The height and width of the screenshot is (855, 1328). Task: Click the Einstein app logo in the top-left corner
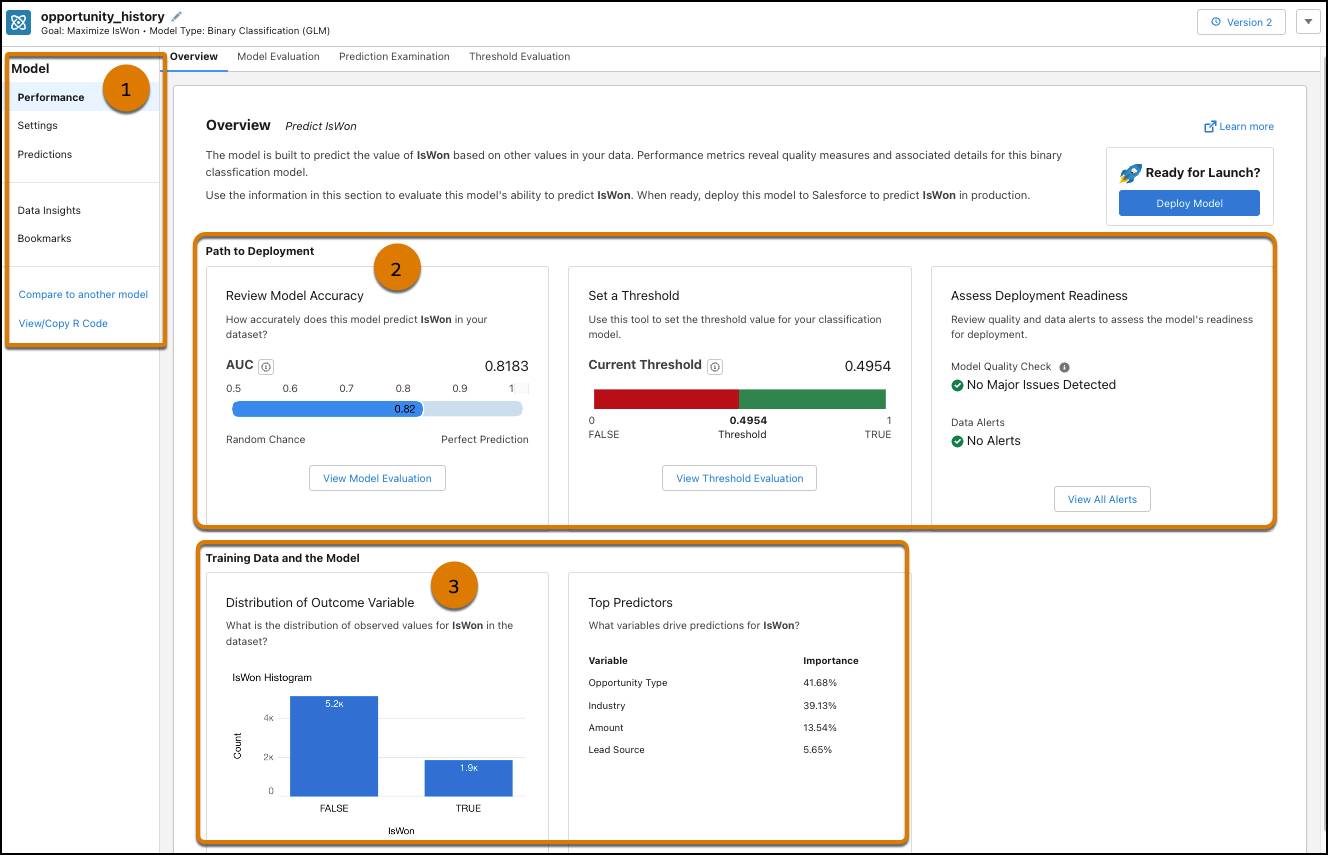(17, 22)
